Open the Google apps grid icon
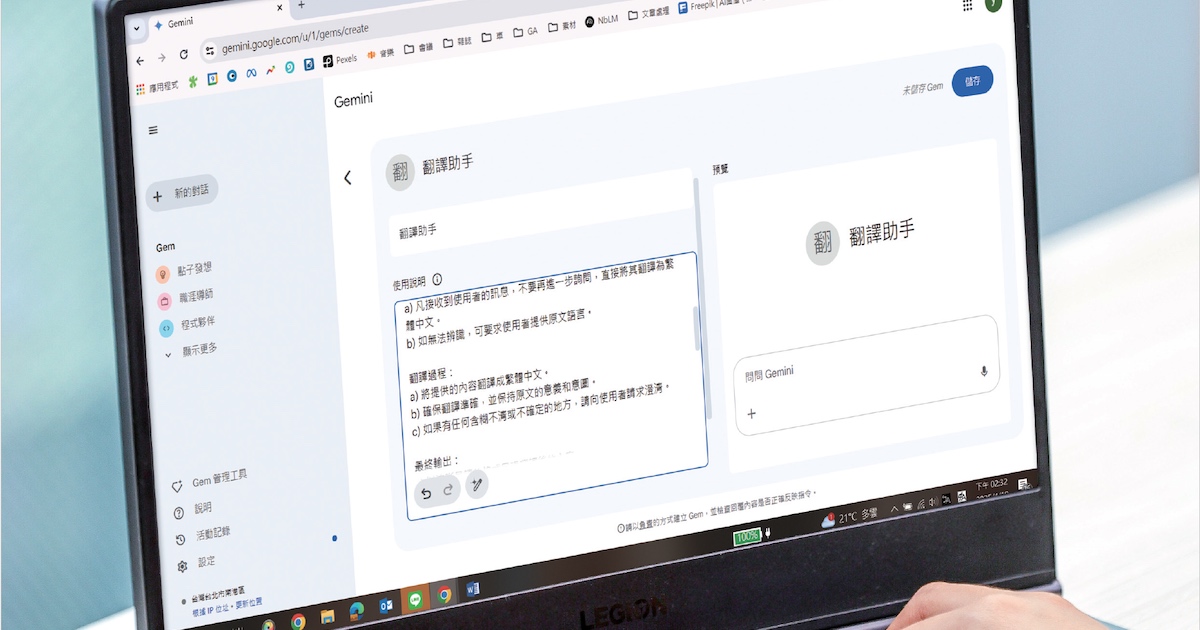 pyautogui.click(x=967, y=4)
